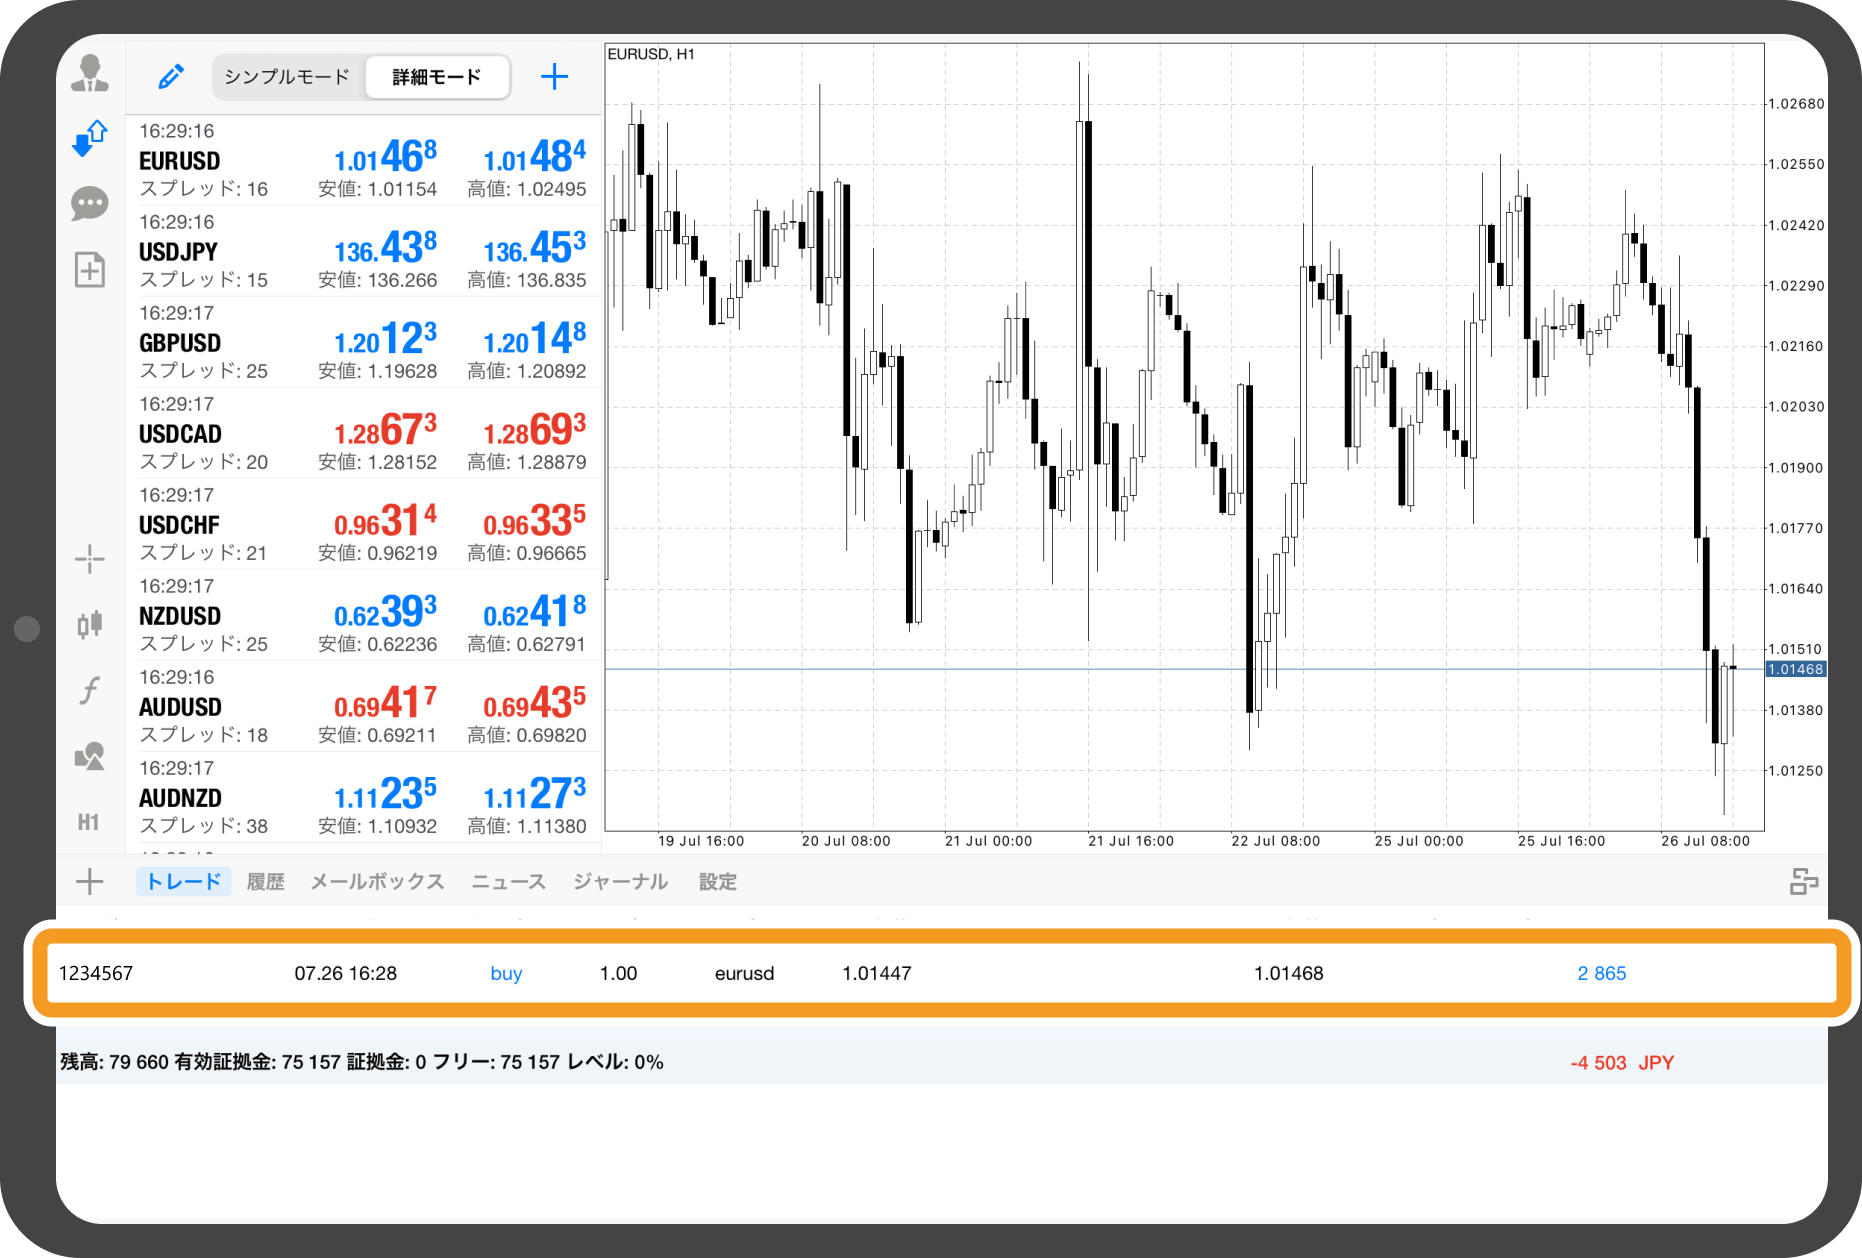Open the account profile icon
Viewport: 1862px width, 1258px height.
tap(90, 74)
